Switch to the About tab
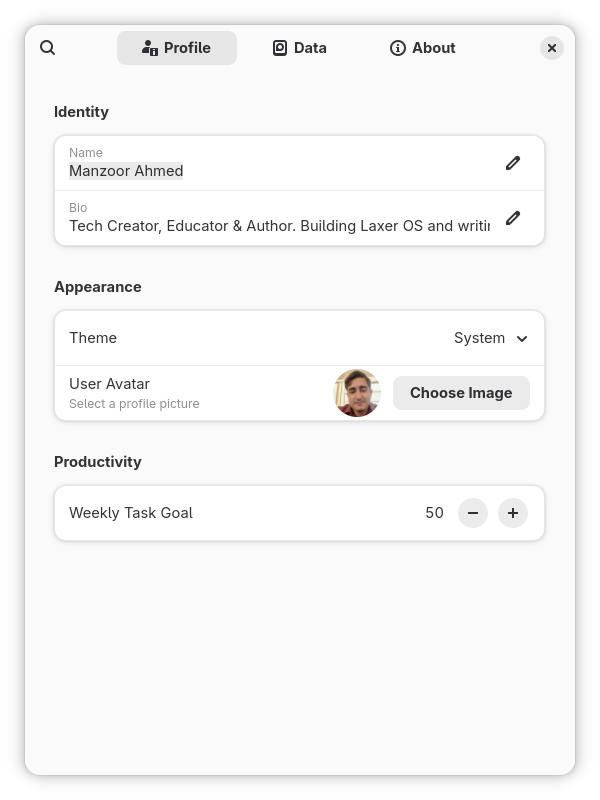Screen dimensions: 600x800 tap(422, 47)
